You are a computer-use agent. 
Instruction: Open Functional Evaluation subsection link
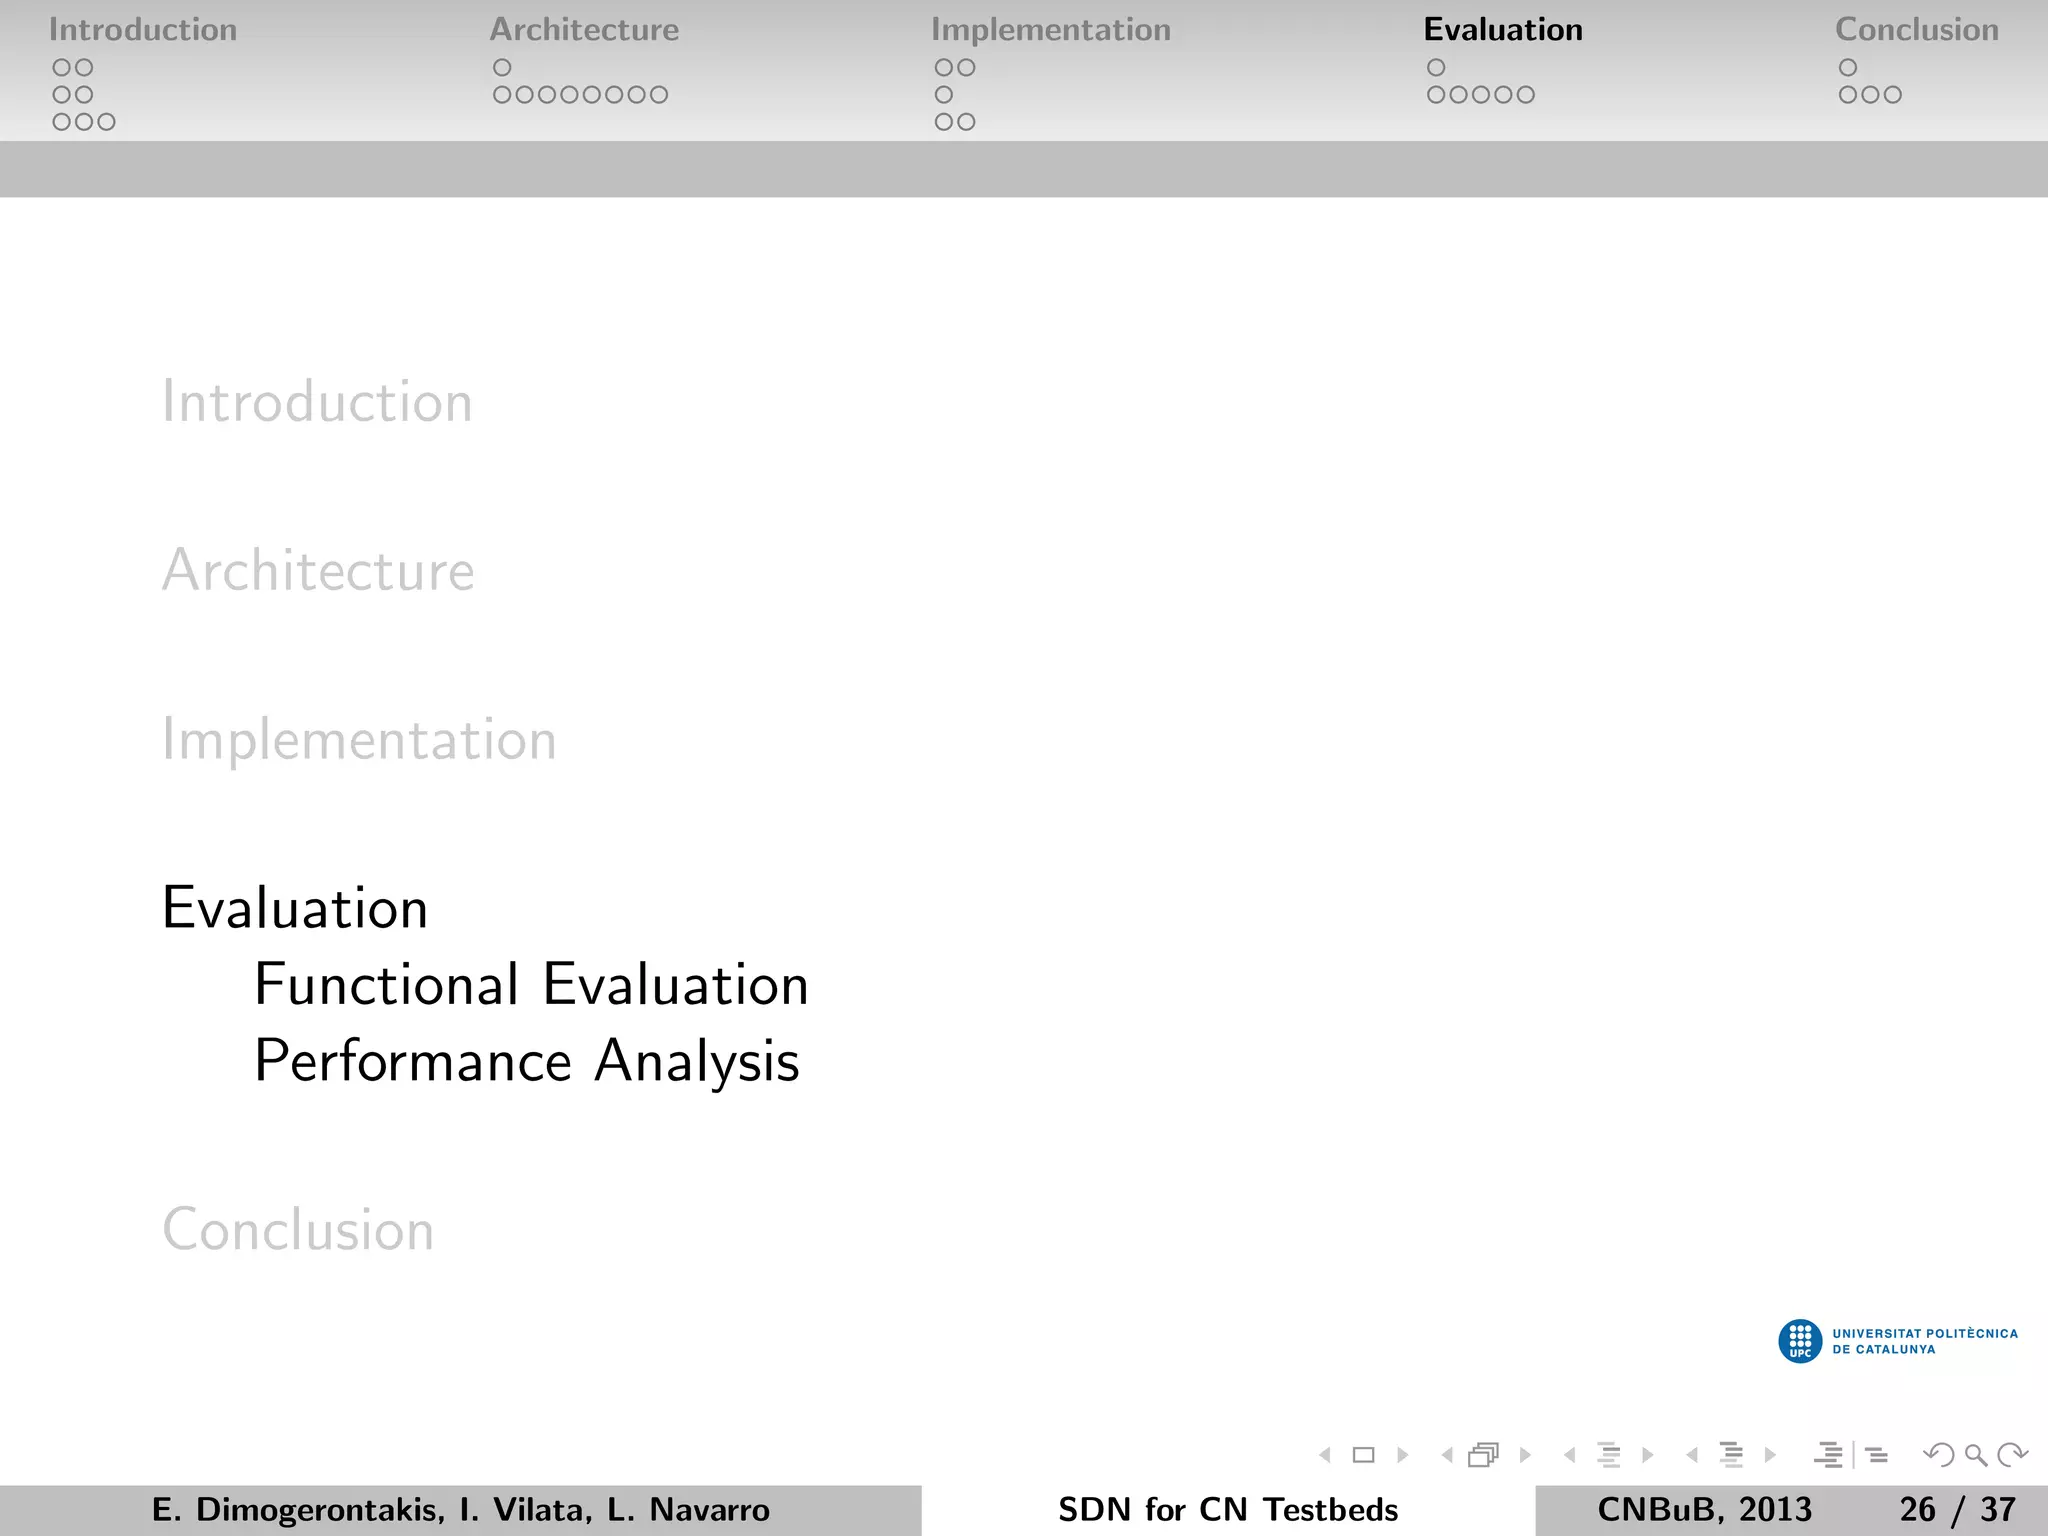(531, 984)
